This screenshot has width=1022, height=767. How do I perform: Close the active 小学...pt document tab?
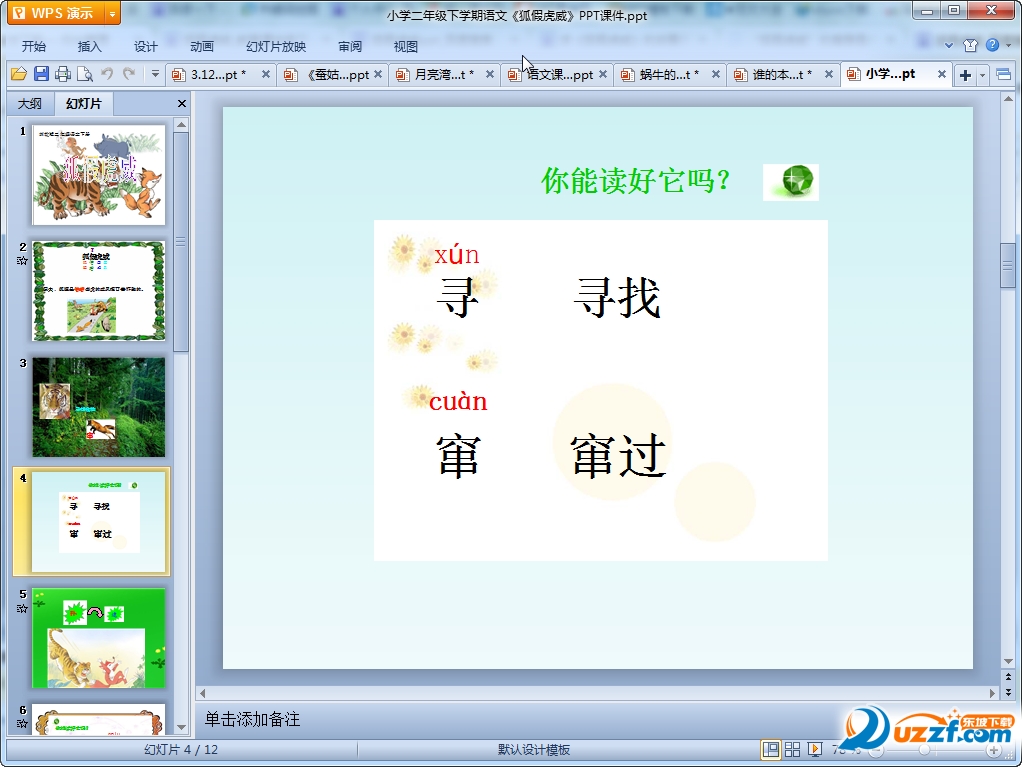942,74
